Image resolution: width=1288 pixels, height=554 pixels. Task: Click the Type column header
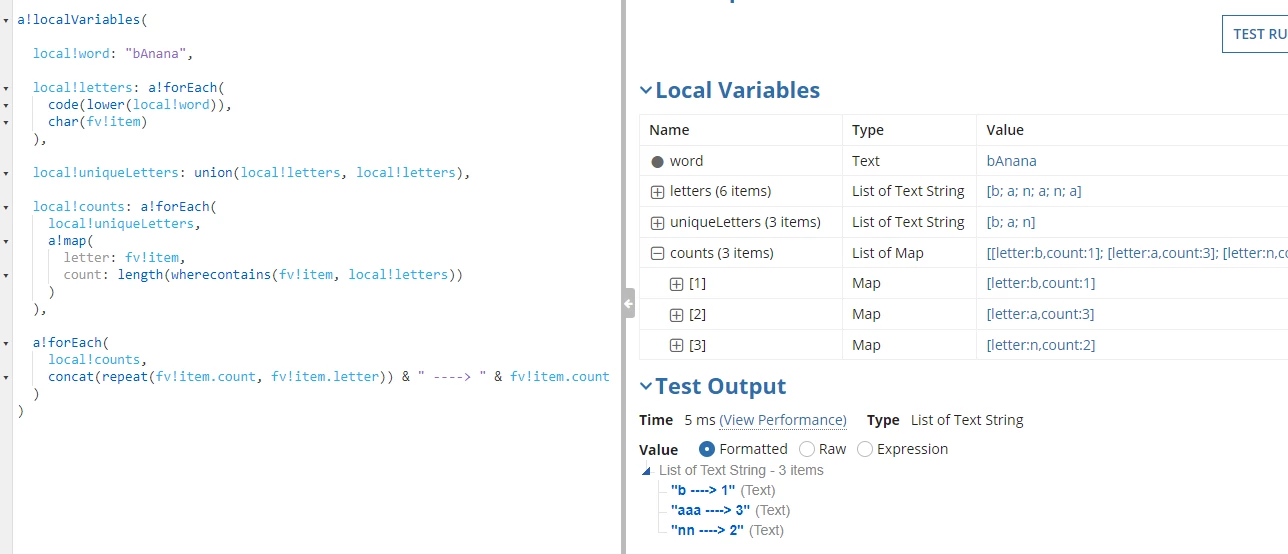869,130
